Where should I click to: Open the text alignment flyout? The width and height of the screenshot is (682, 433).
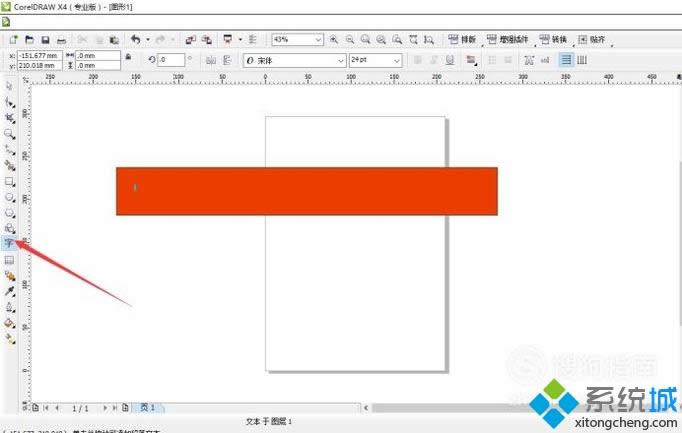(x=471, y=60)
